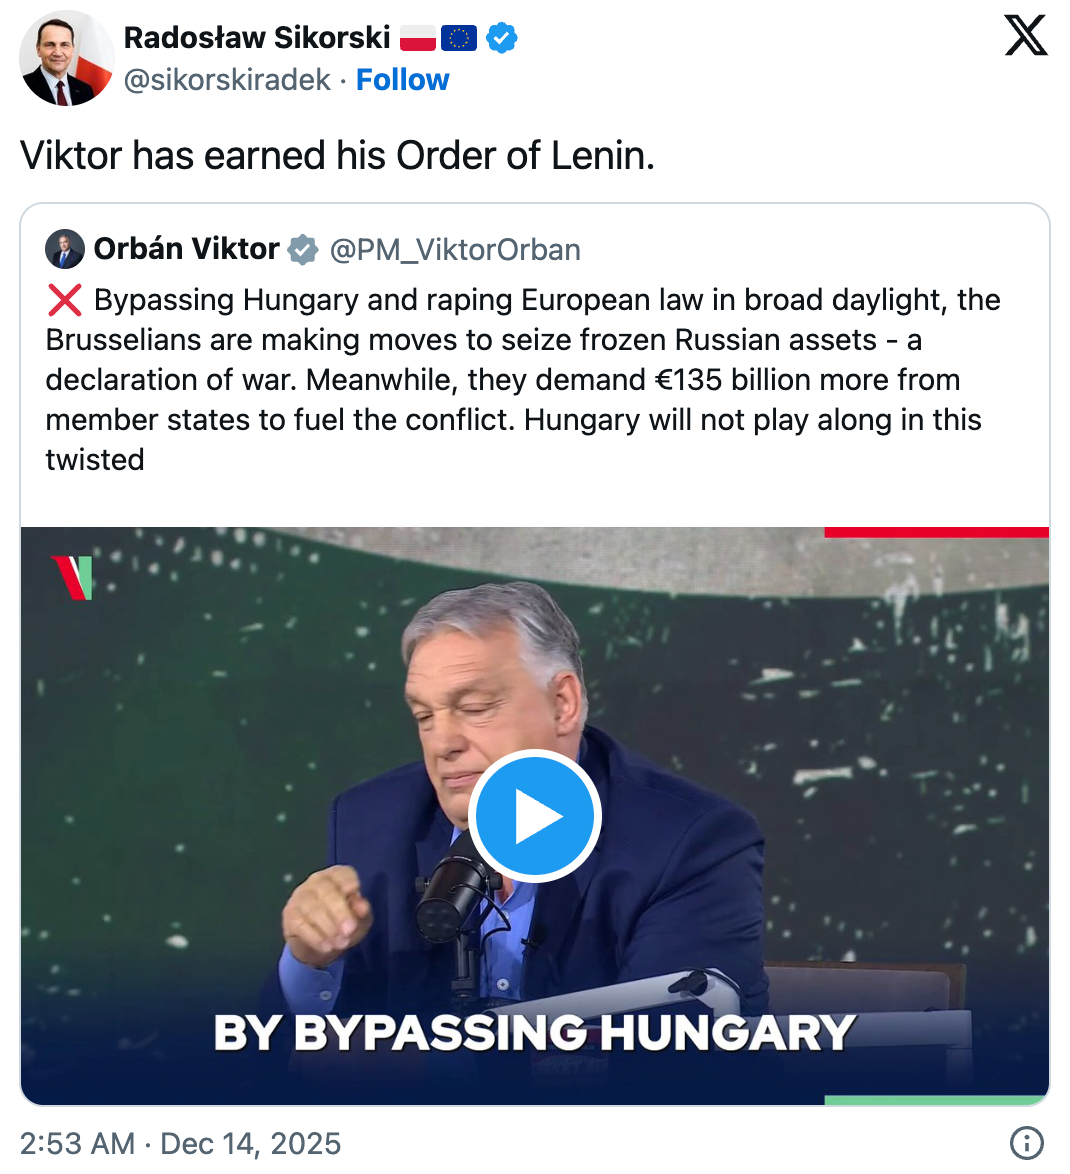Image resolution: width=1070 pixels, height=1174 pixels.
Task: Follow the @sikorskiradek account
Action: (402, 80)
